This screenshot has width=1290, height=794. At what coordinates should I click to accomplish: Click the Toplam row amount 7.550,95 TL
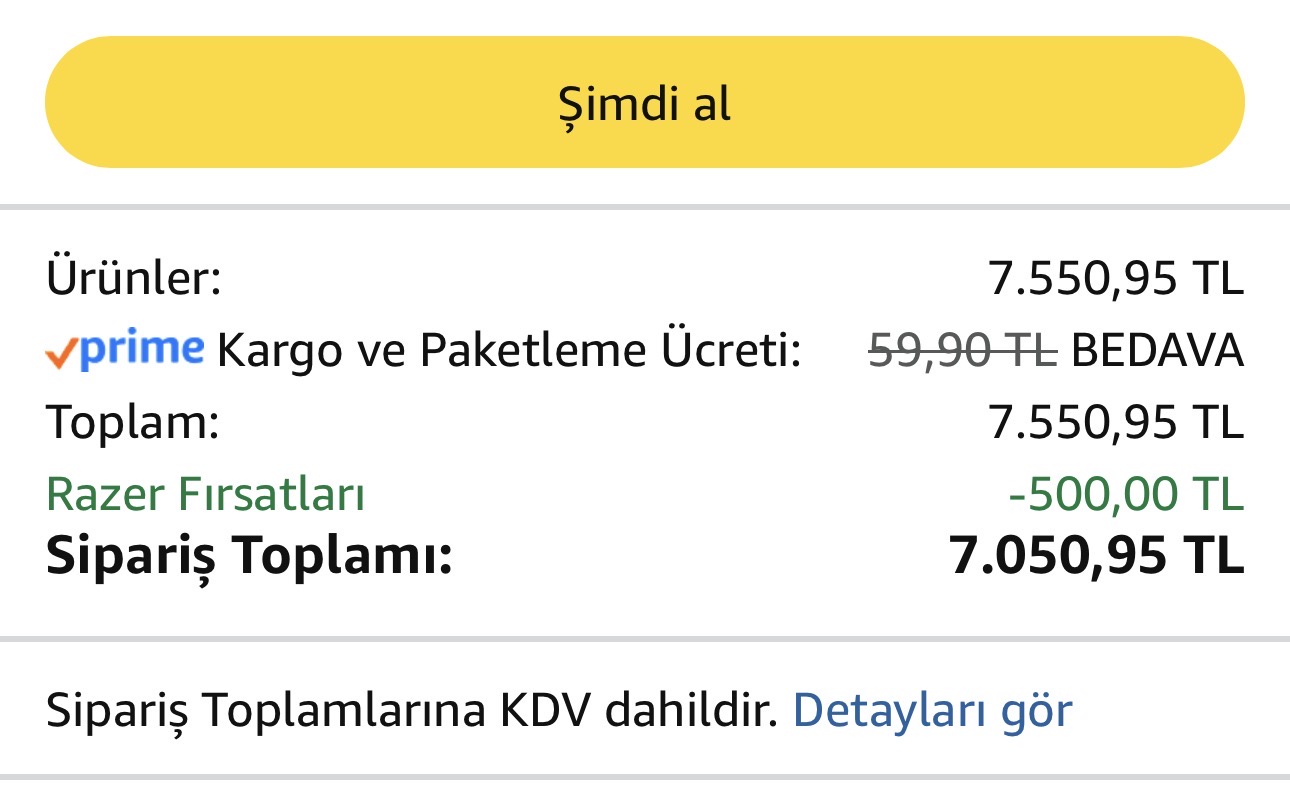[1115, 423]
